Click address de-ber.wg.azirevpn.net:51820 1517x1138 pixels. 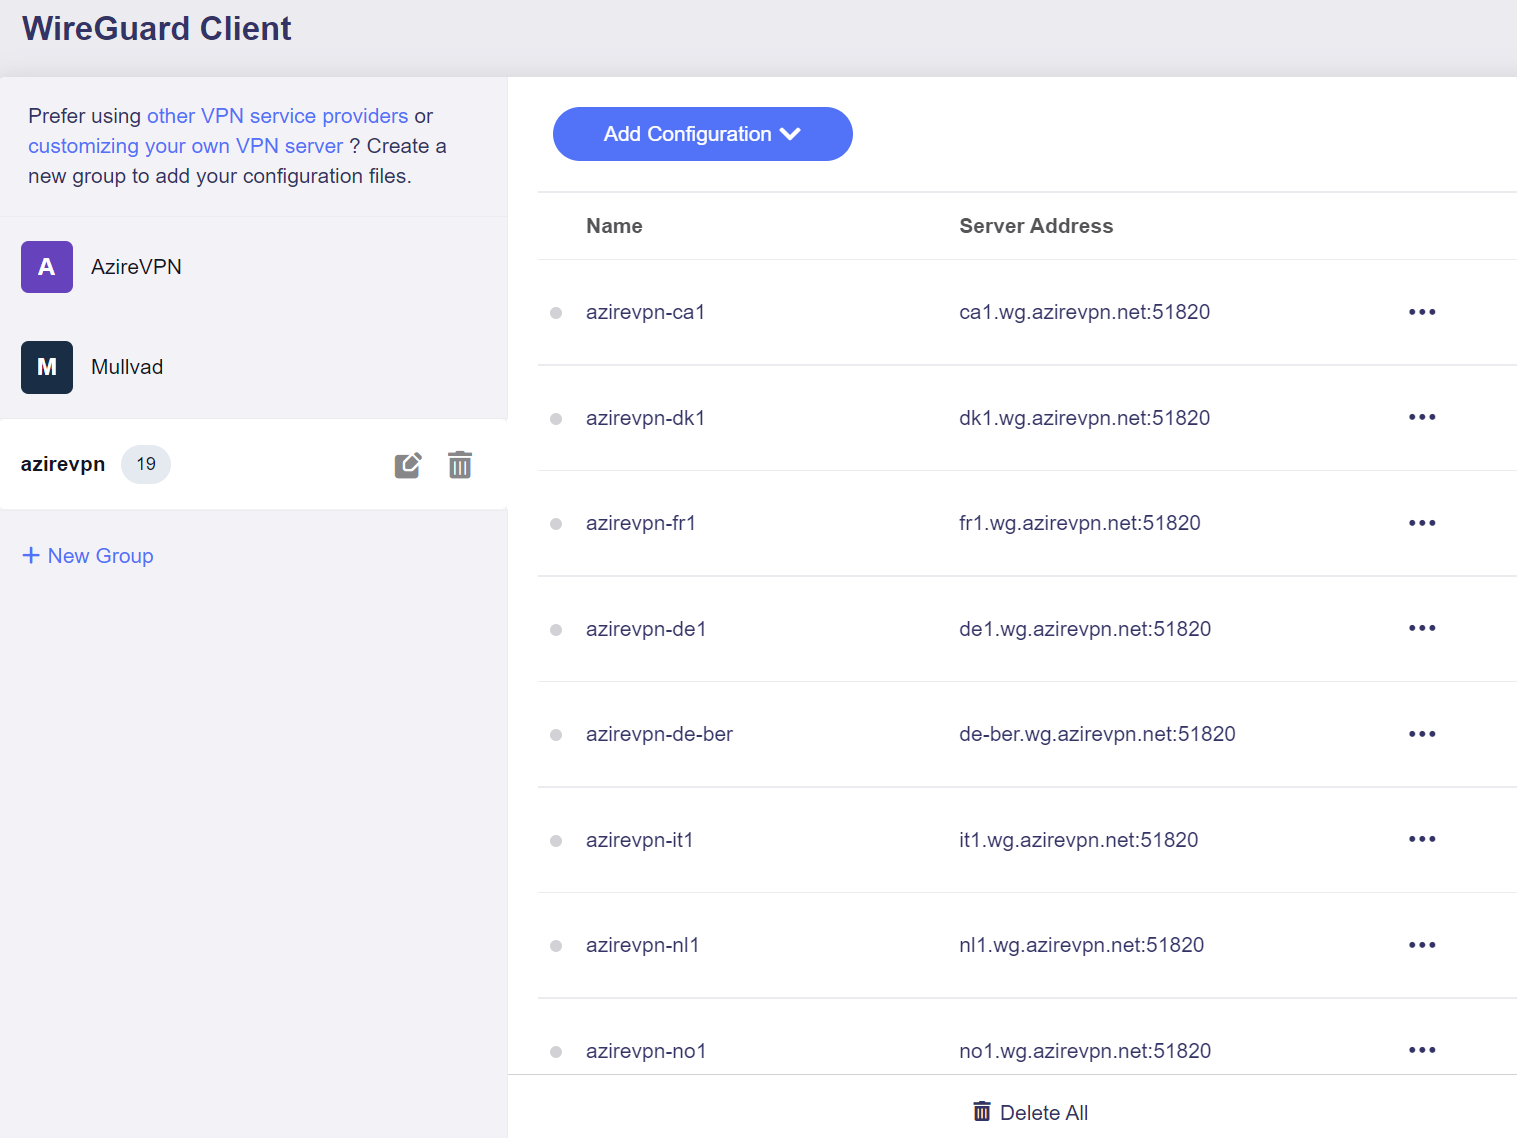coord(1097,734)
